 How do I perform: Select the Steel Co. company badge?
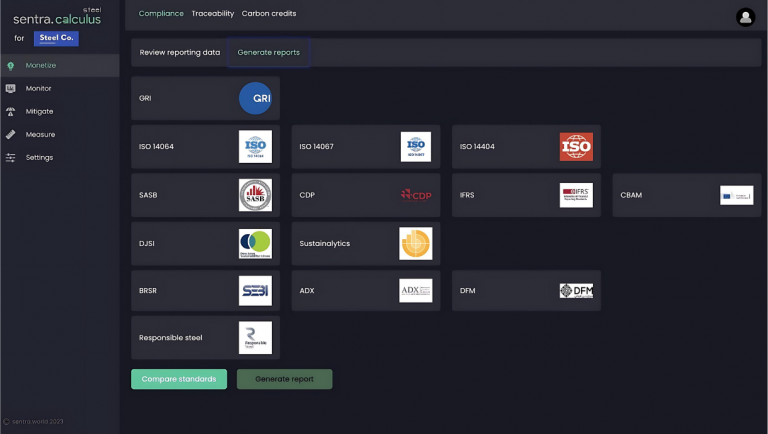click(56, 38)
